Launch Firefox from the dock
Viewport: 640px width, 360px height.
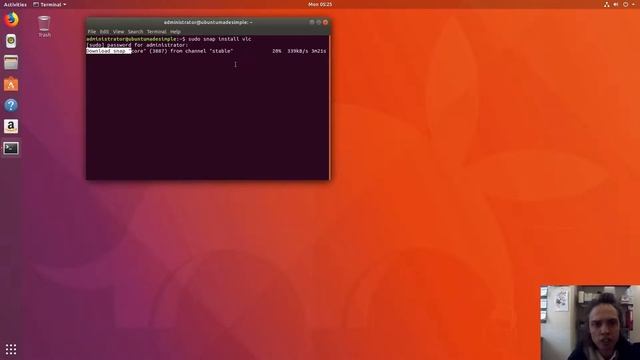11,19
